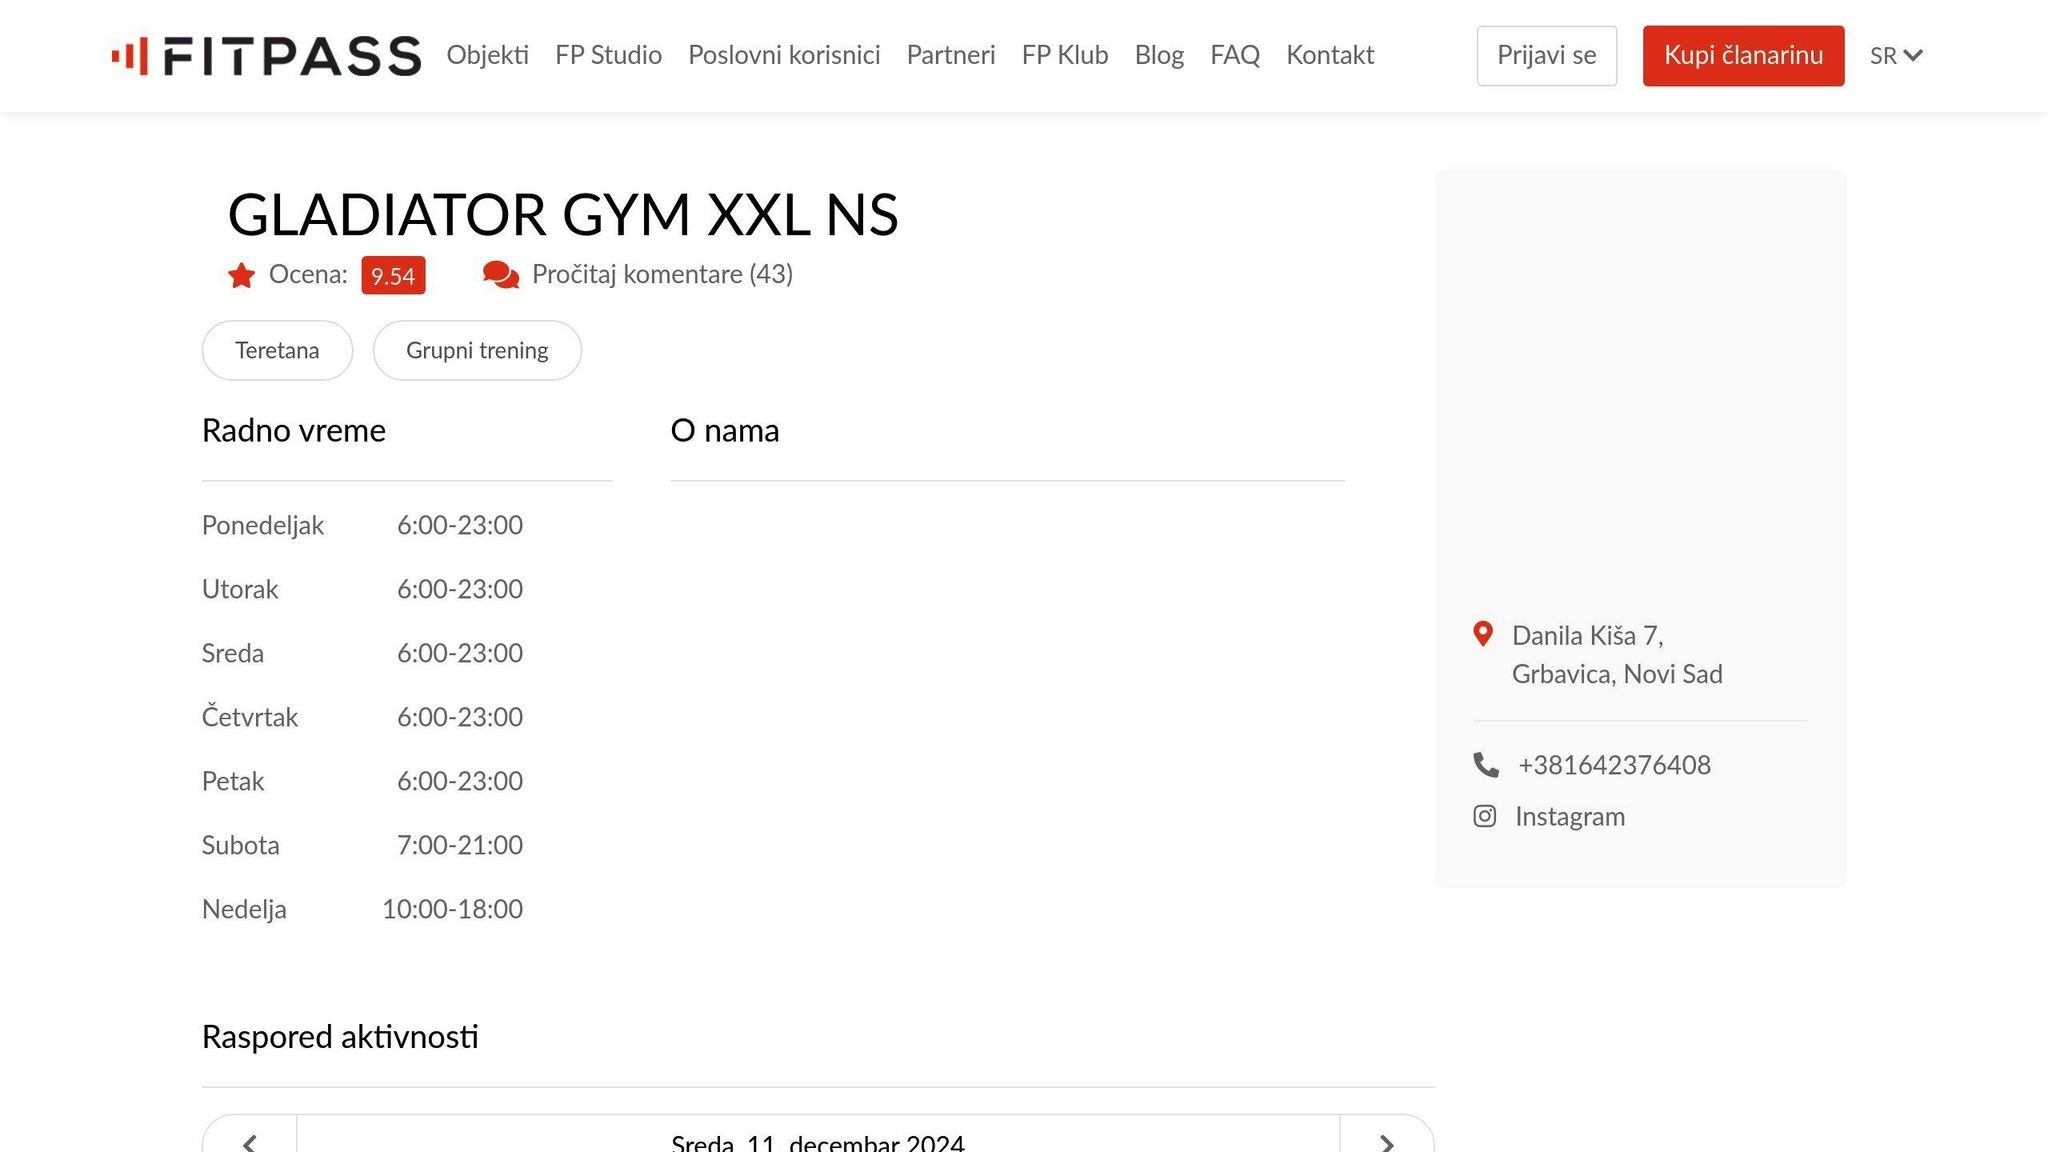
Task: Open Pročitaj komentare (43) link
Action: click(x=663, y=274)
